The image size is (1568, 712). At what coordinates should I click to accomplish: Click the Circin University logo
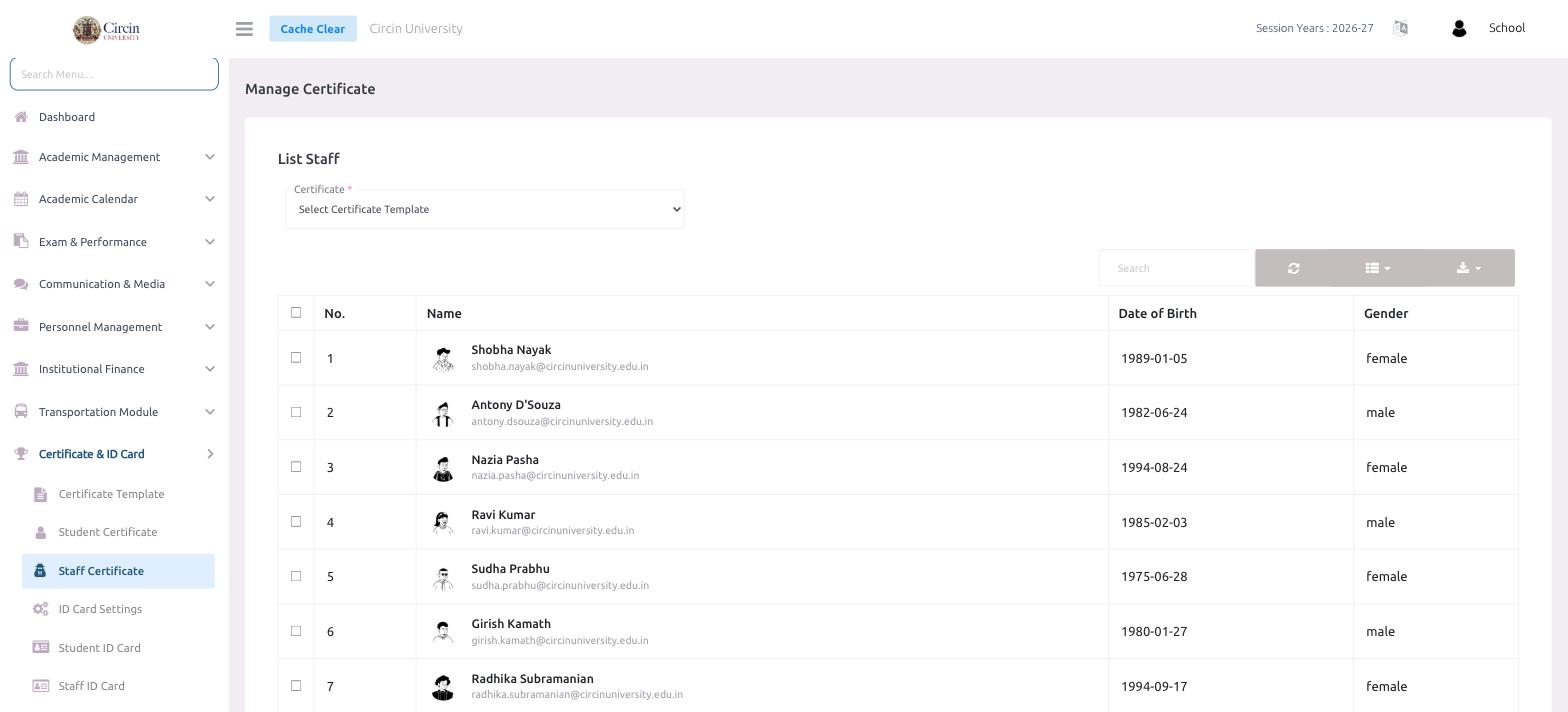106,29
